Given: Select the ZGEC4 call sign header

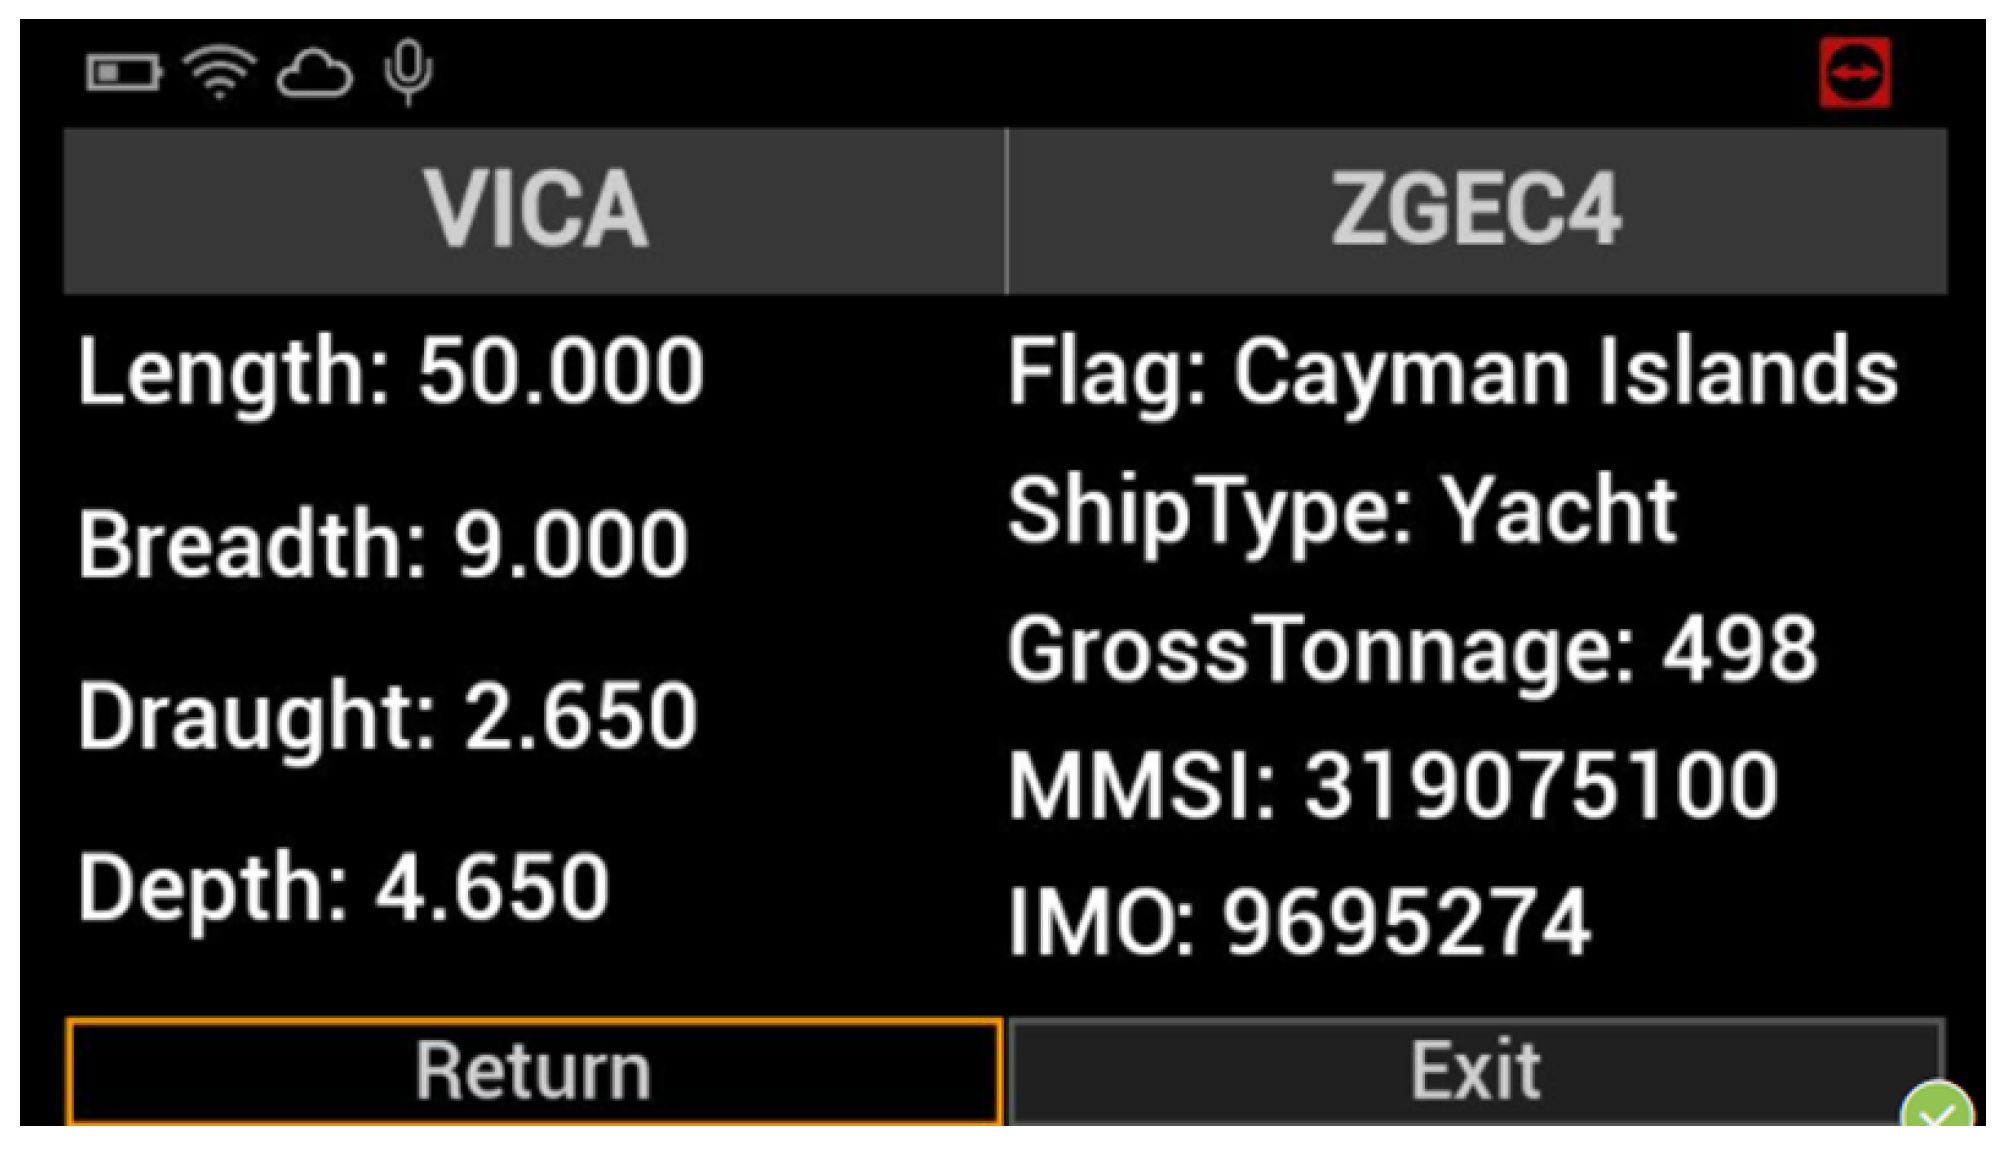Looking at the screenshot, I should (1476, 210).
